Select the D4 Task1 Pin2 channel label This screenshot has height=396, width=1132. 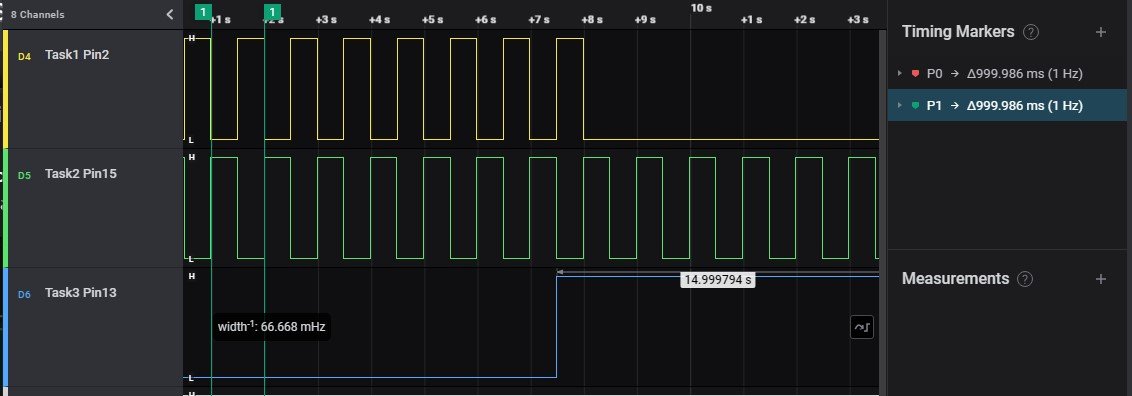click(77, 55)
